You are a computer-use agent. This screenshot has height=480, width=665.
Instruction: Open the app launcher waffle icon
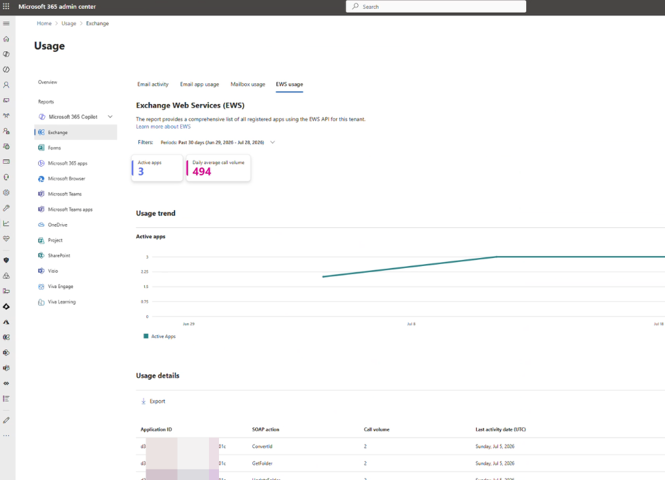(6, 6)
